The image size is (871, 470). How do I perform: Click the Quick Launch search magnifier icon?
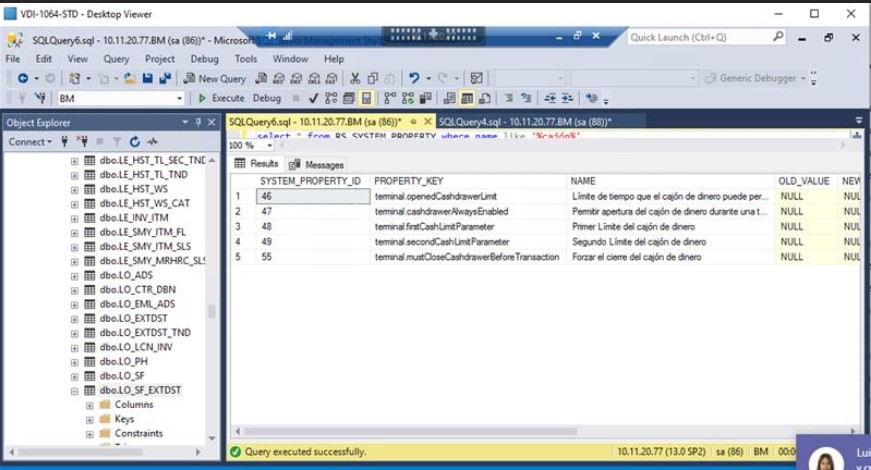pos(778,37)
